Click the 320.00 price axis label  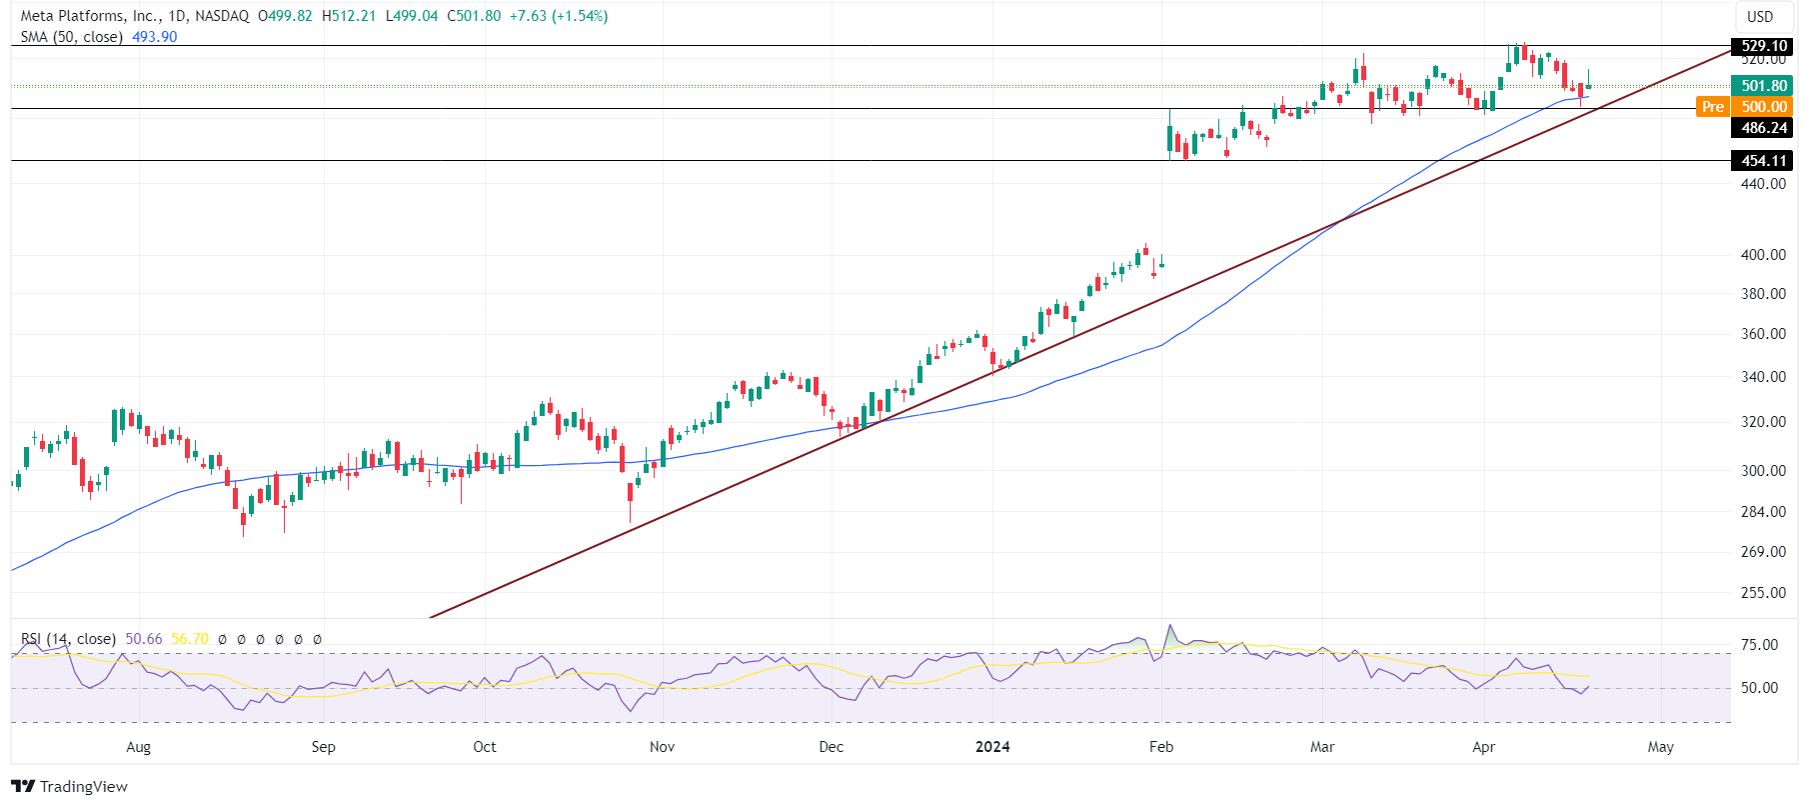(1763, 422)
